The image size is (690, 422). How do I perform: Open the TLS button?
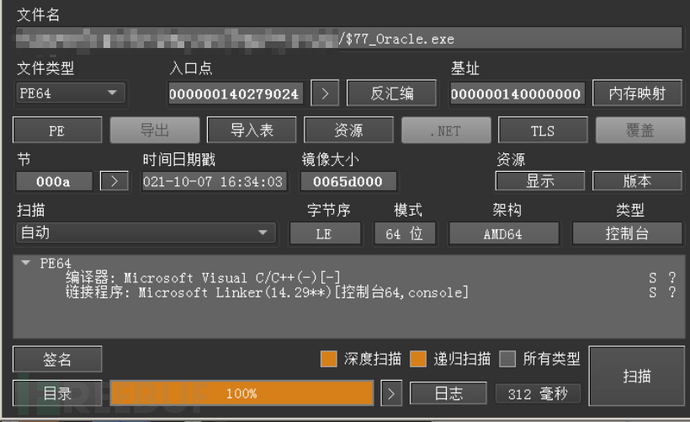point(543,130)
